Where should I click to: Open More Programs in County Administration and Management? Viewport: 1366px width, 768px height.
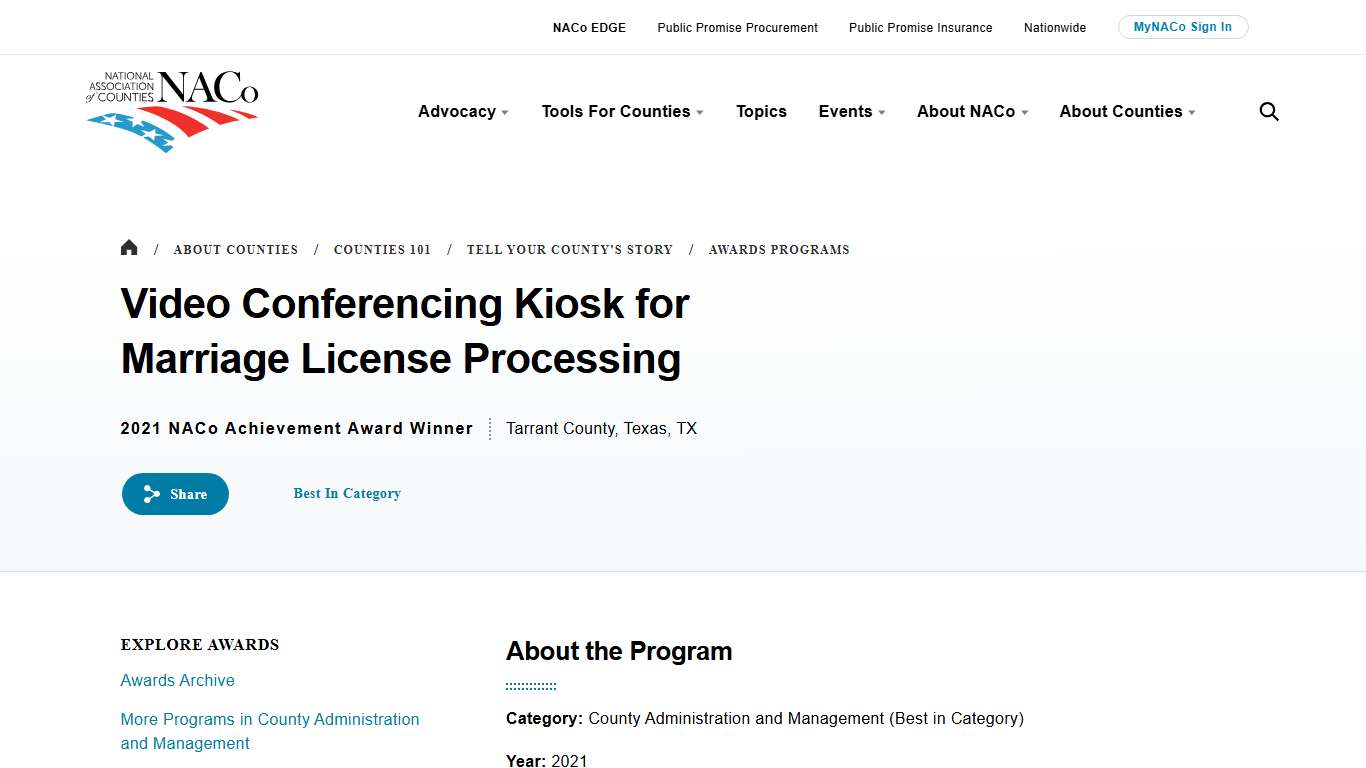coord(270,731)
